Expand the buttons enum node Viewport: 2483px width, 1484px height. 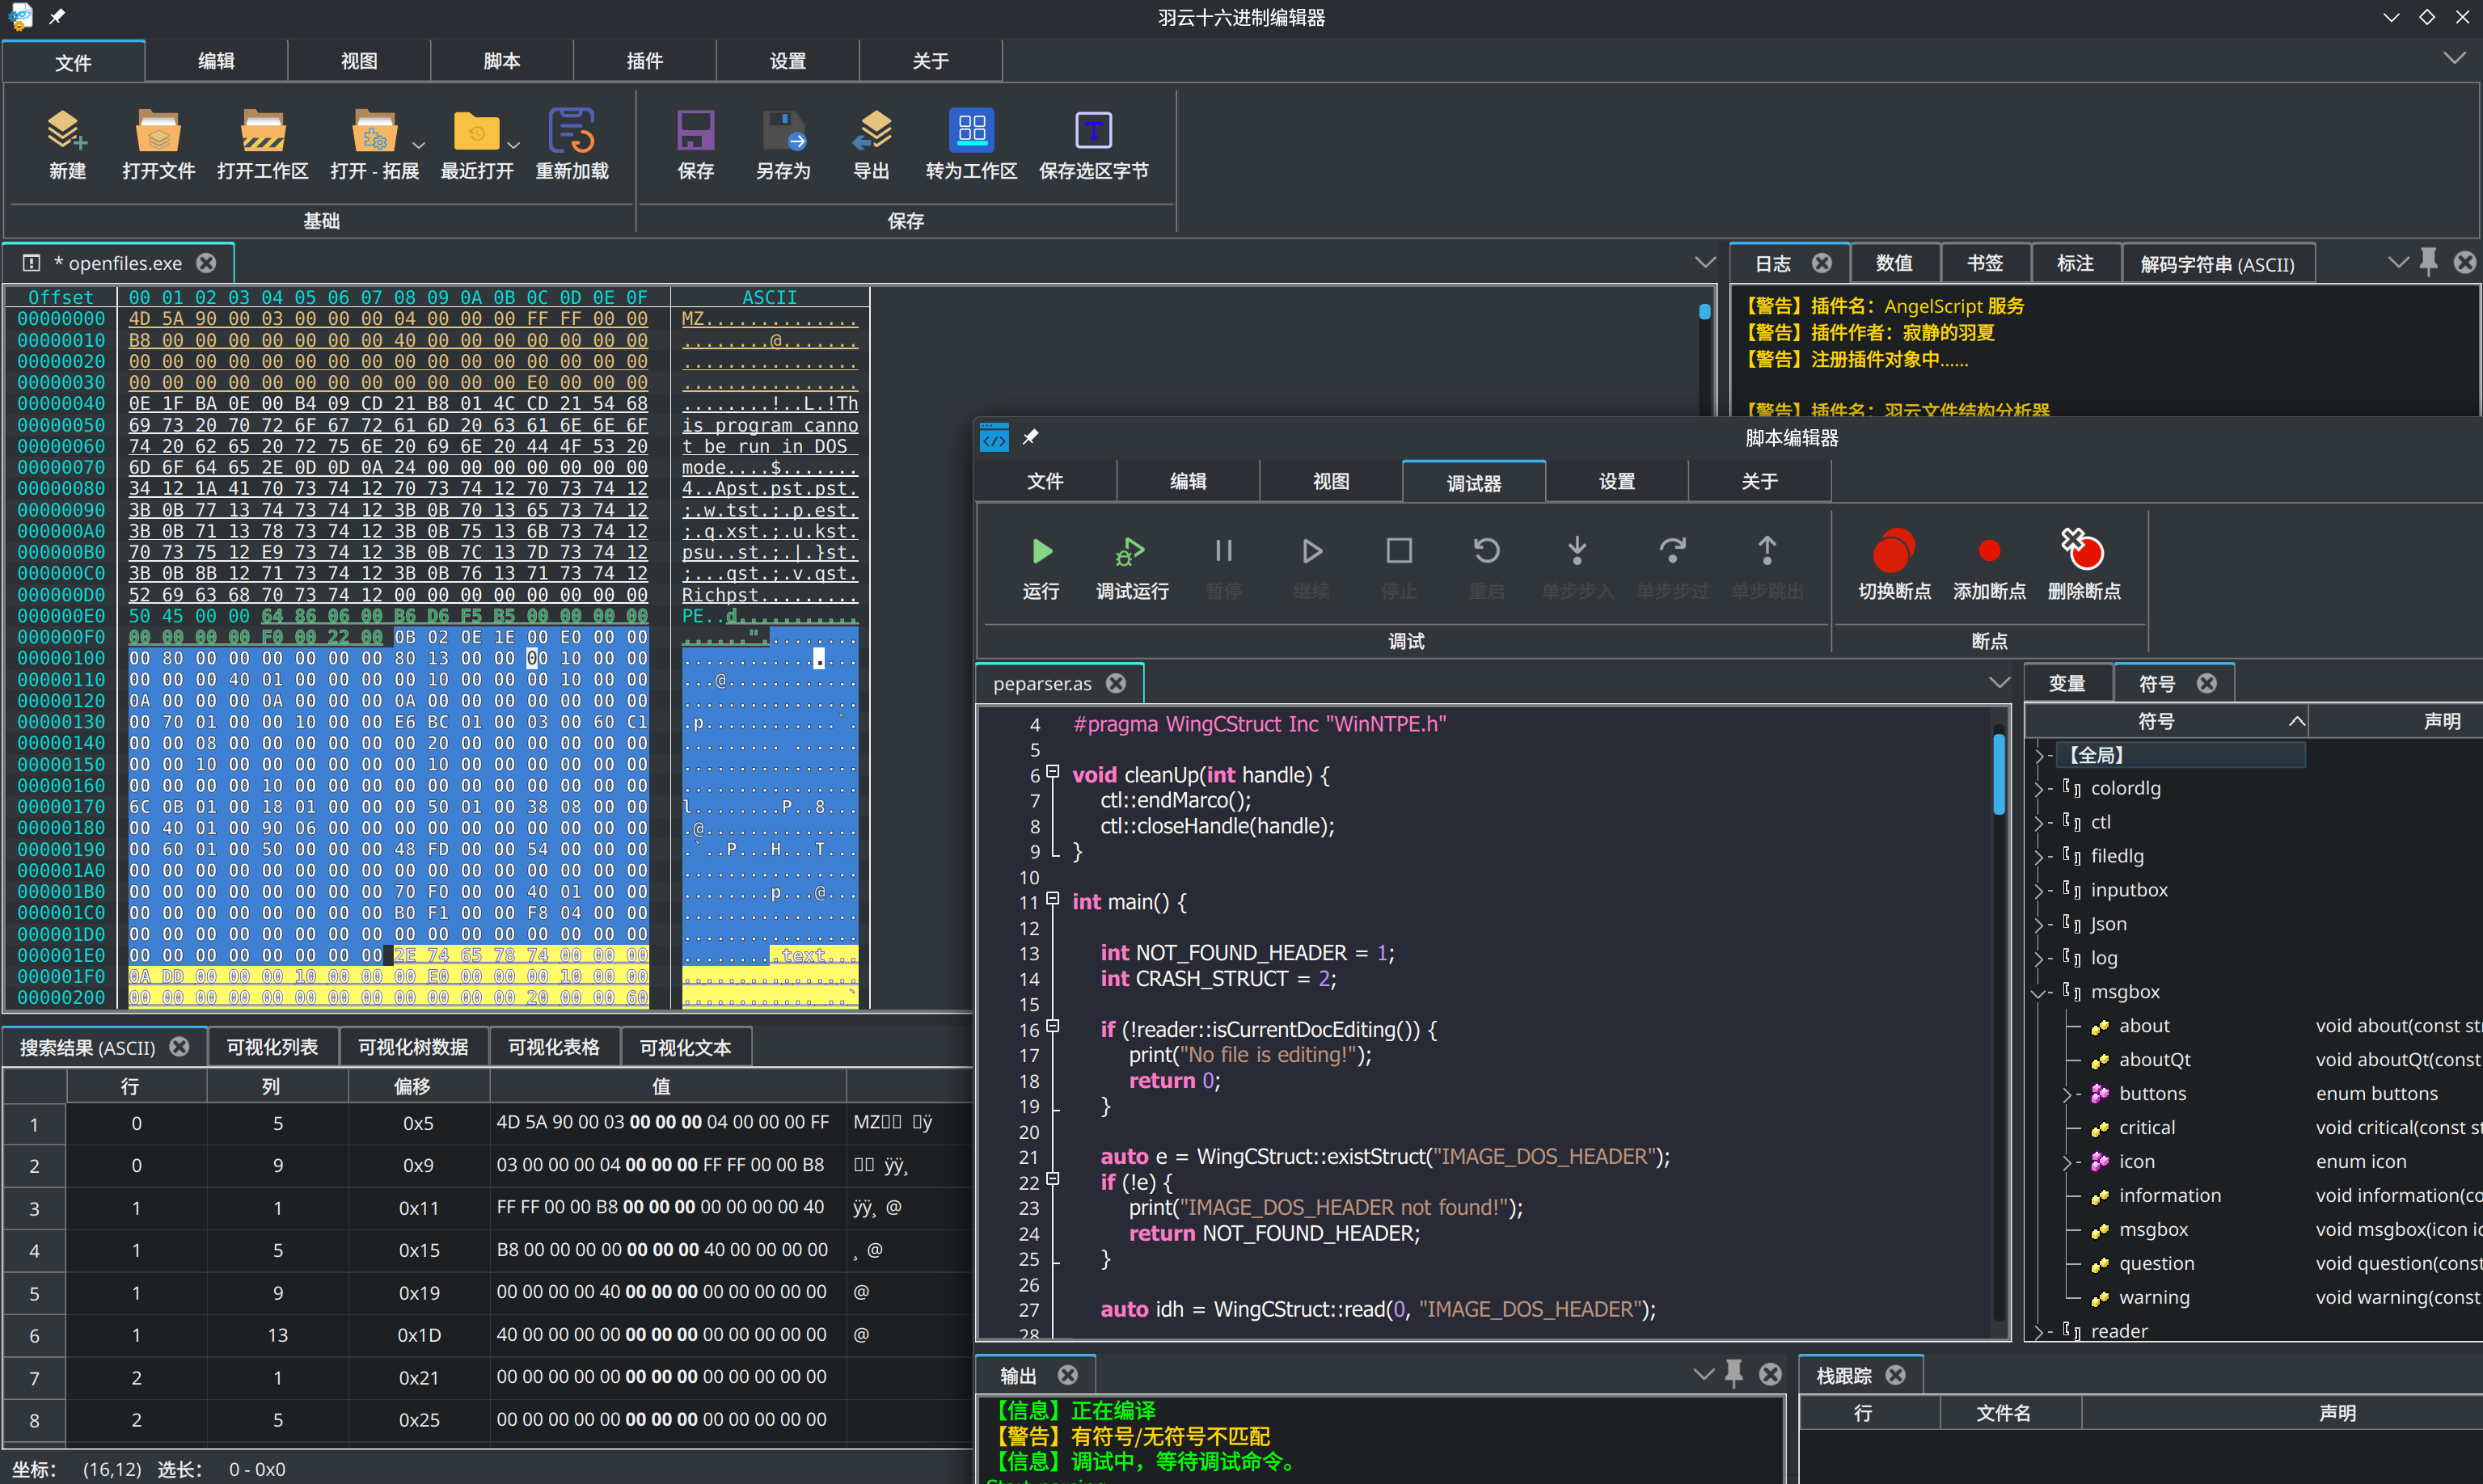(2068, 1095)
